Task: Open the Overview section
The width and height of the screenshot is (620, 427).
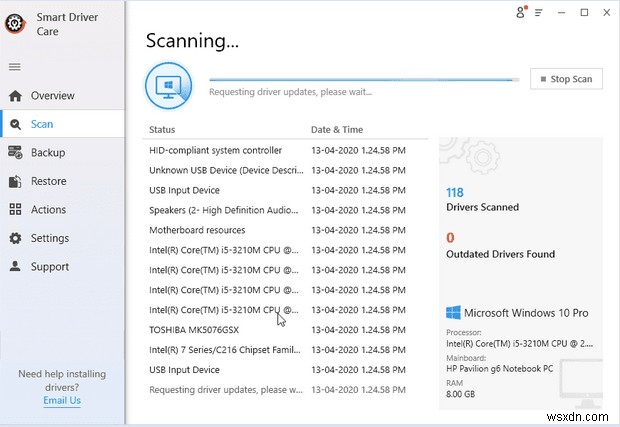Action: (62, 96)
